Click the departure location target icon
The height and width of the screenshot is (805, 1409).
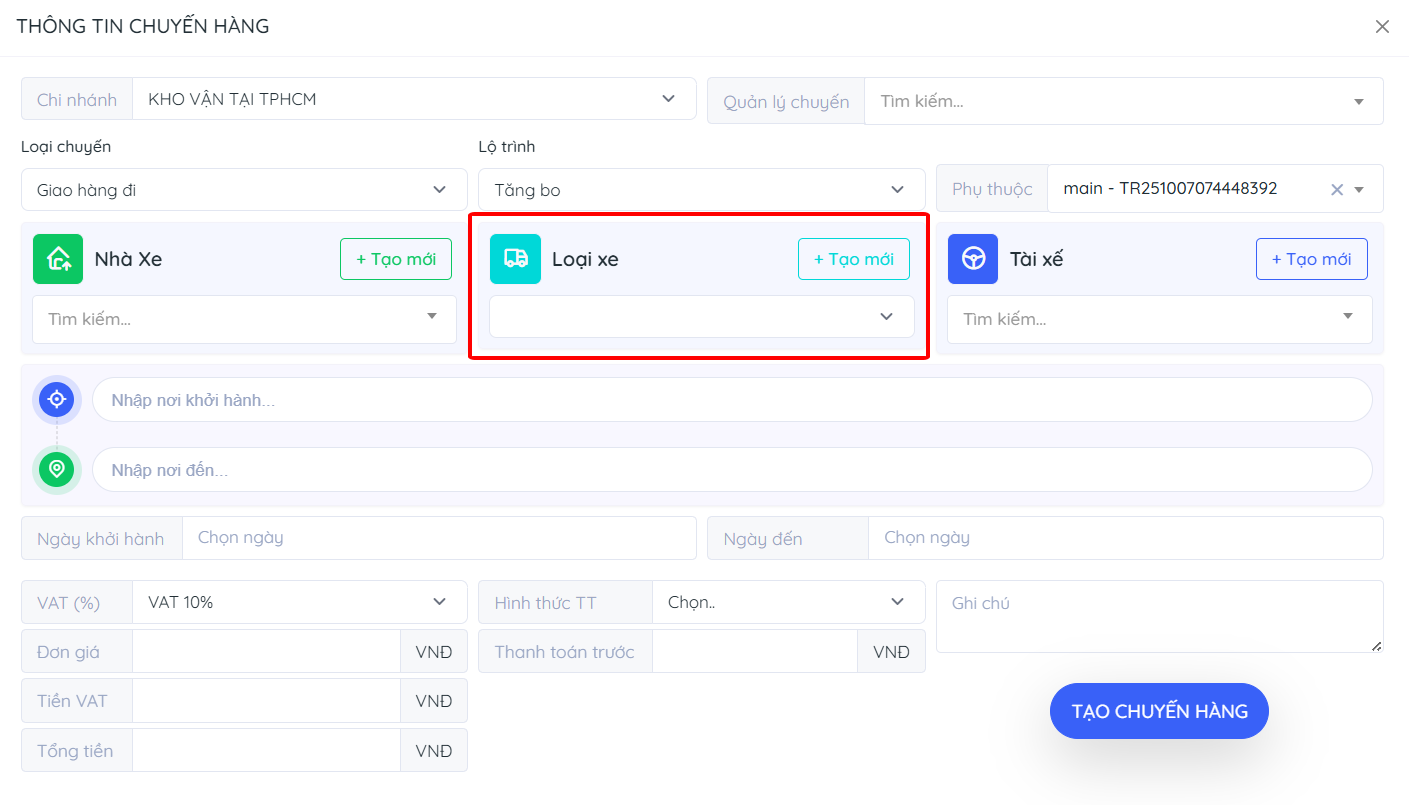coord(57,400)
